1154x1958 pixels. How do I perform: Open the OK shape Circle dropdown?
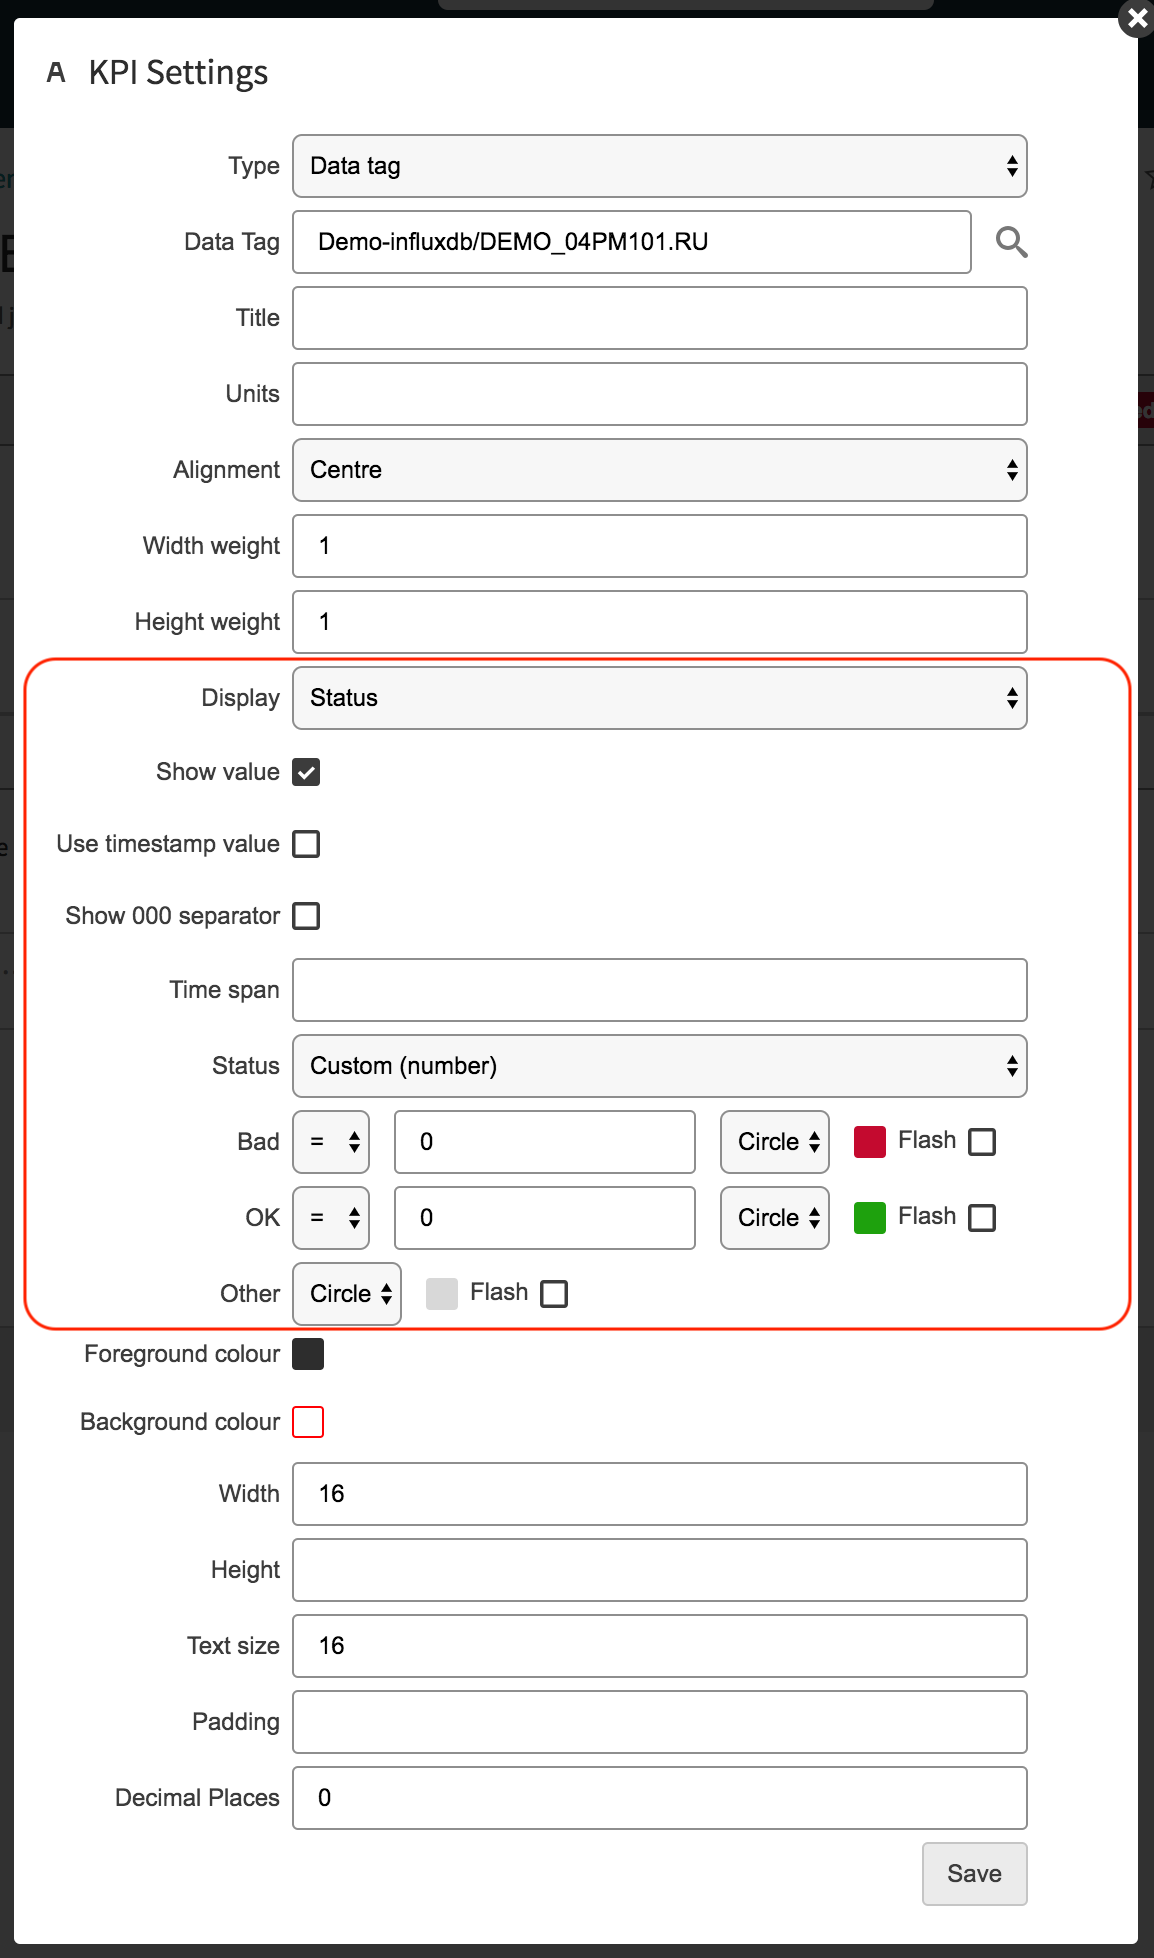pyautogui.click(x=775, y=1218)
